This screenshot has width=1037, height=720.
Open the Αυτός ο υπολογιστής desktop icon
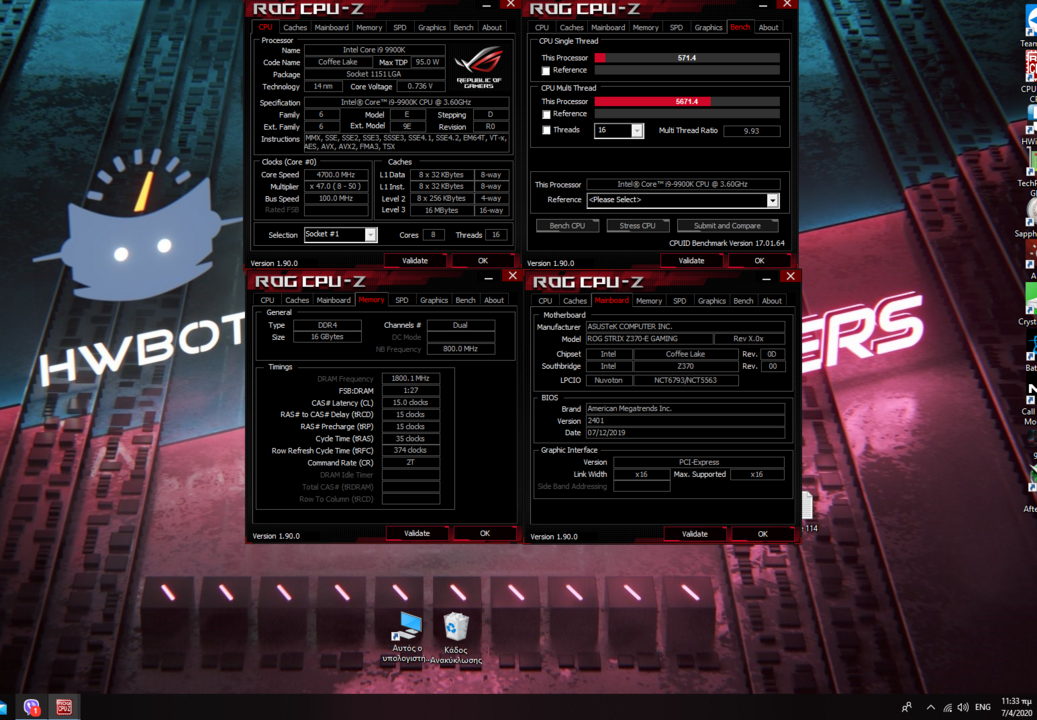coord(407,636)
